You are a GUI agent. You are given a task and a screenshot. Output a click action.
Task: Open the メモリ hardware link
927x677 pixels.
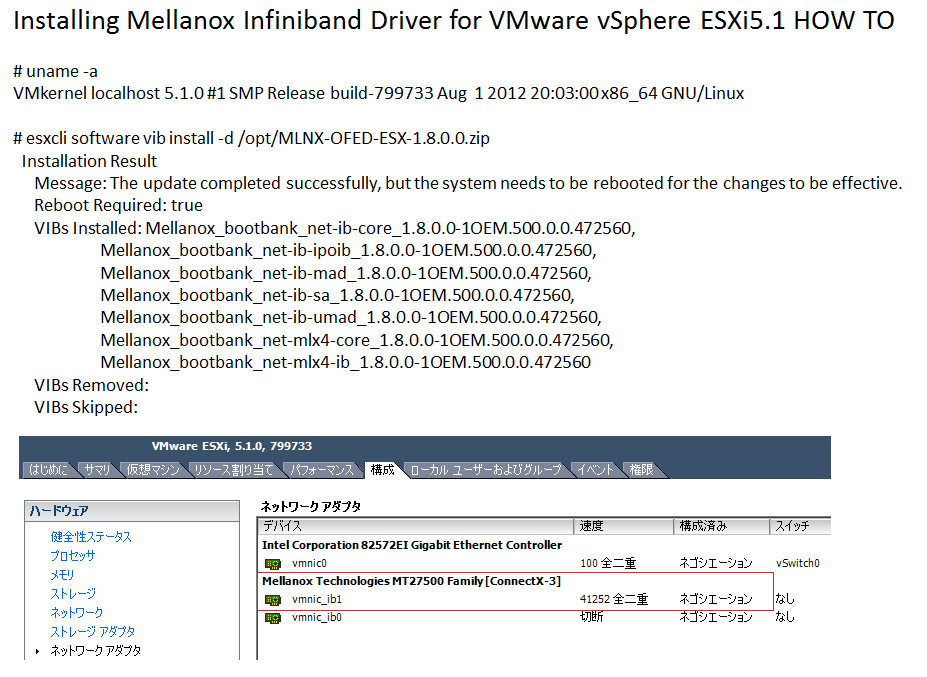coord(62,575)
